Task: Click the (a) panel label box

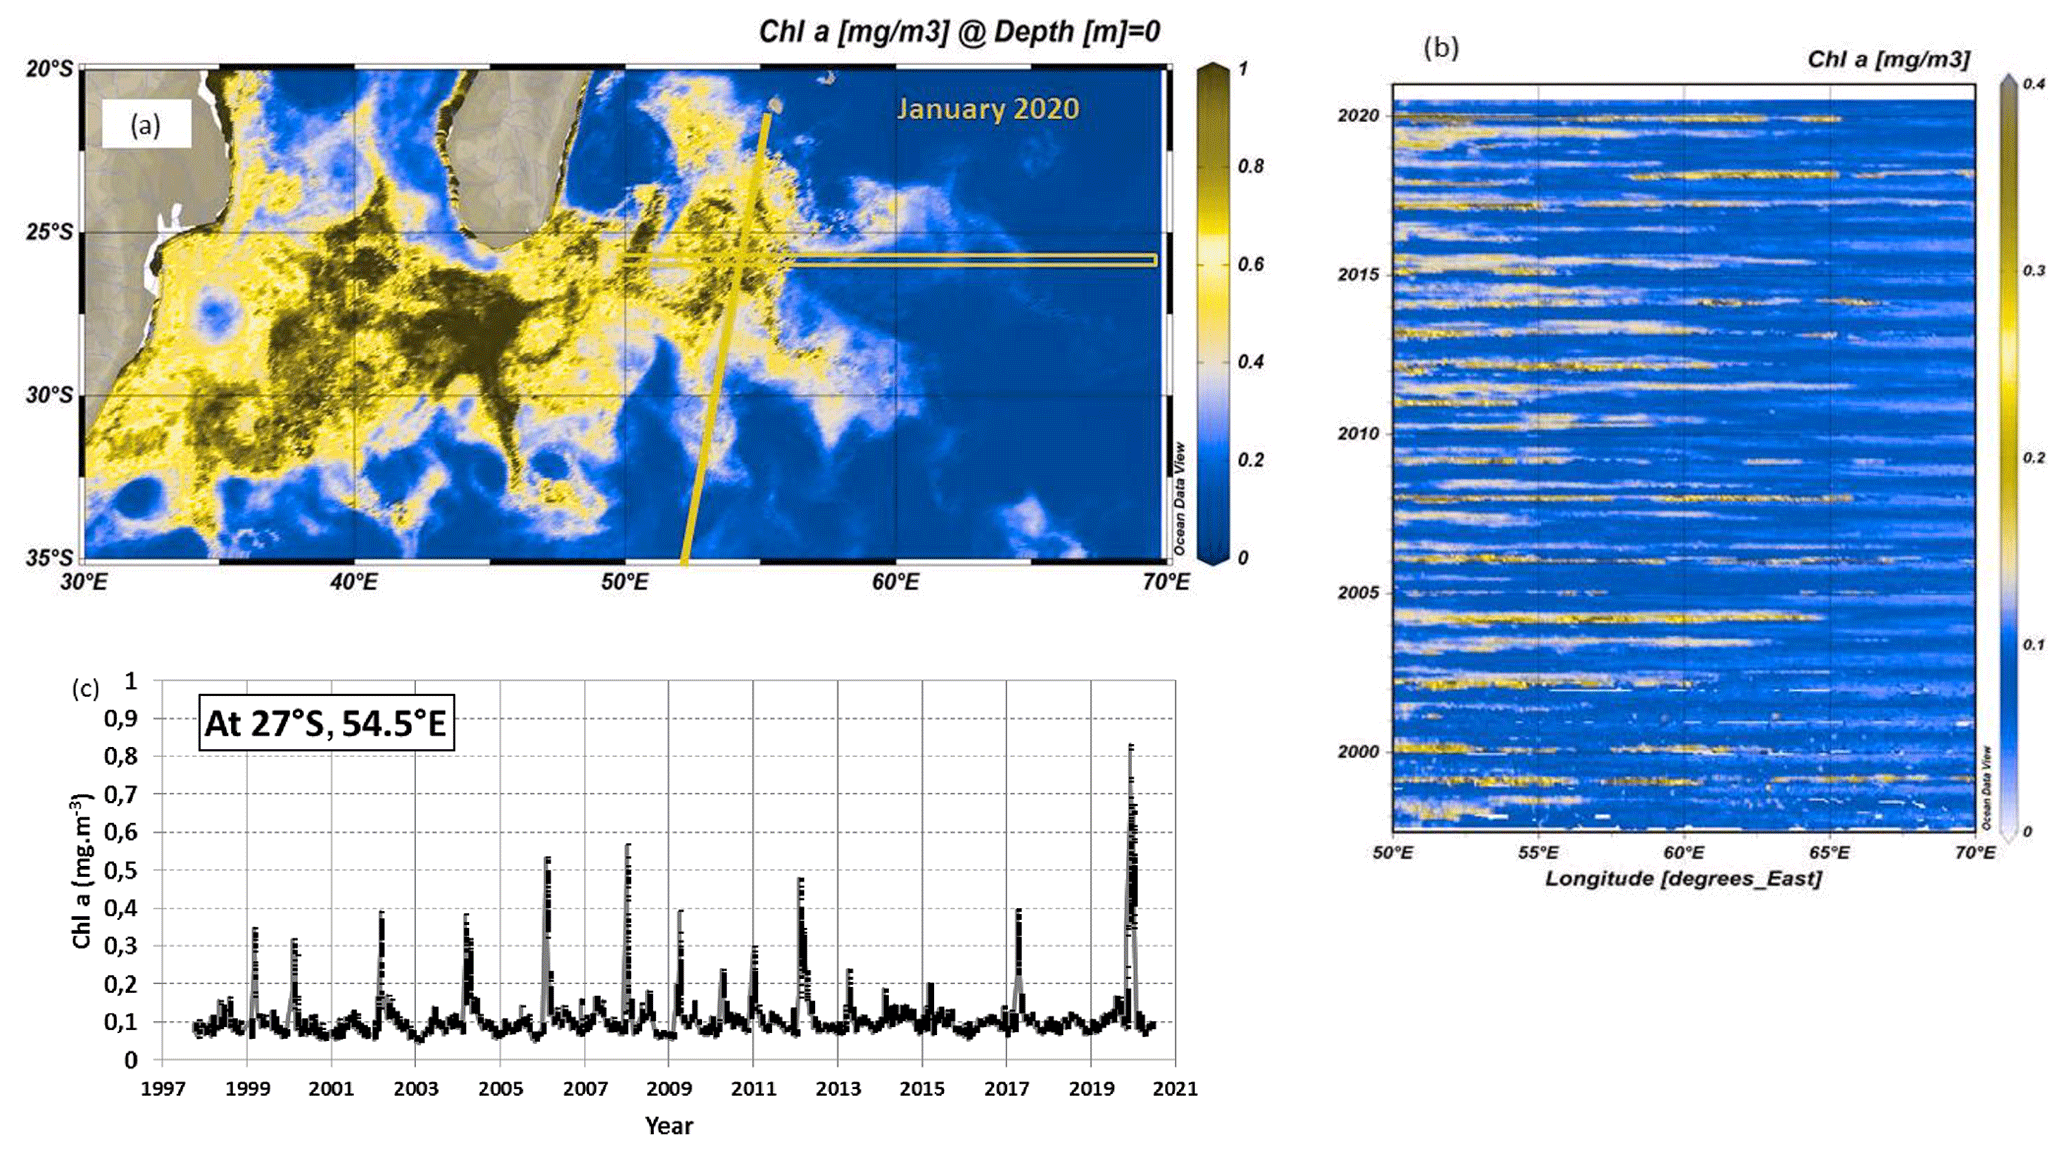Action: 146,125
